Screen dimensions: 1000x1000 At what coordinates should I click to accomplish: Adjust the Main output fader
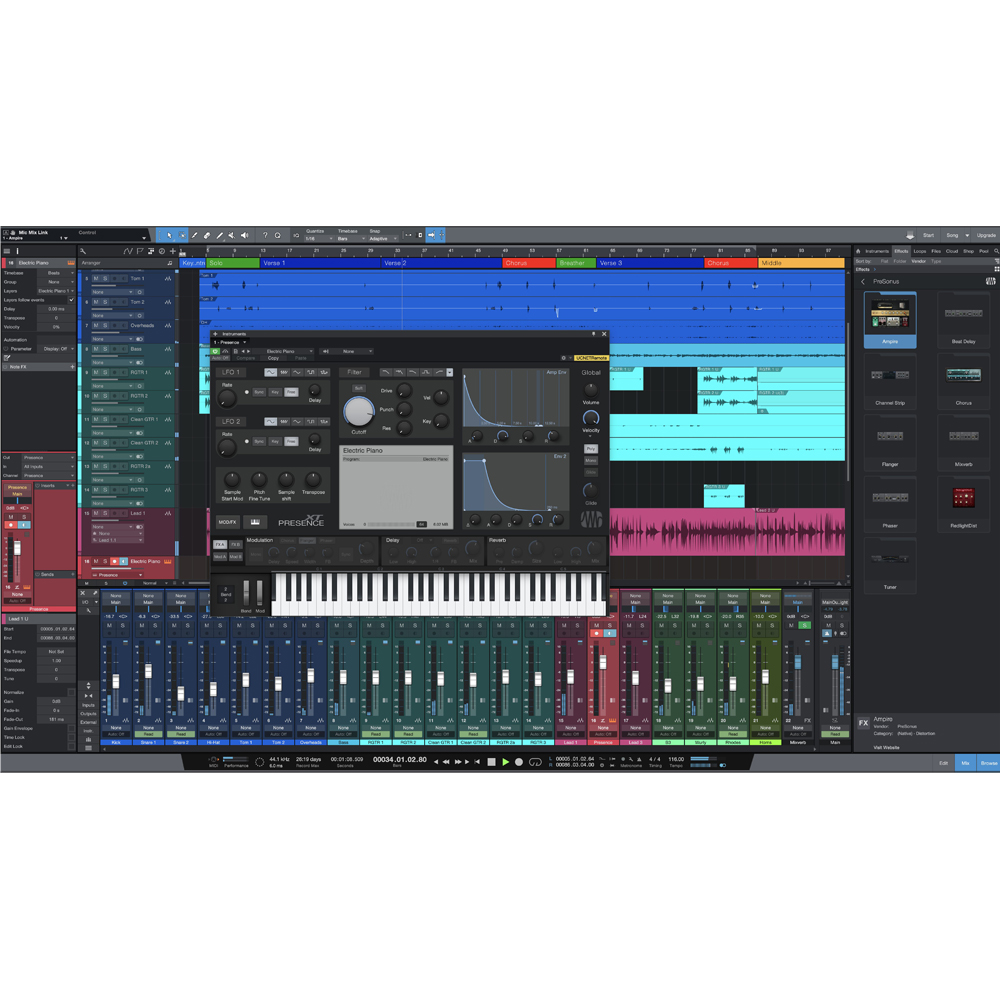[835, 663]
